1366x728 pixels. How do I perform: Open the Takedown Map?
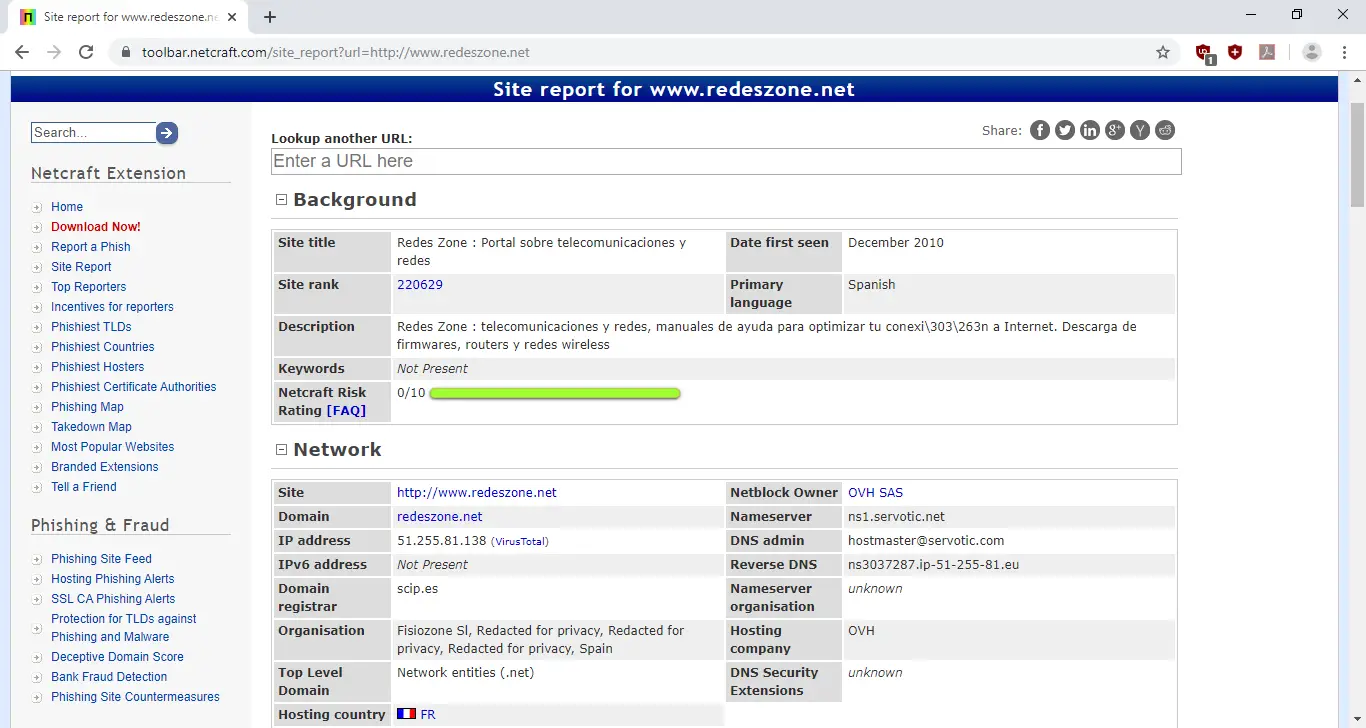tap(91, 427)
